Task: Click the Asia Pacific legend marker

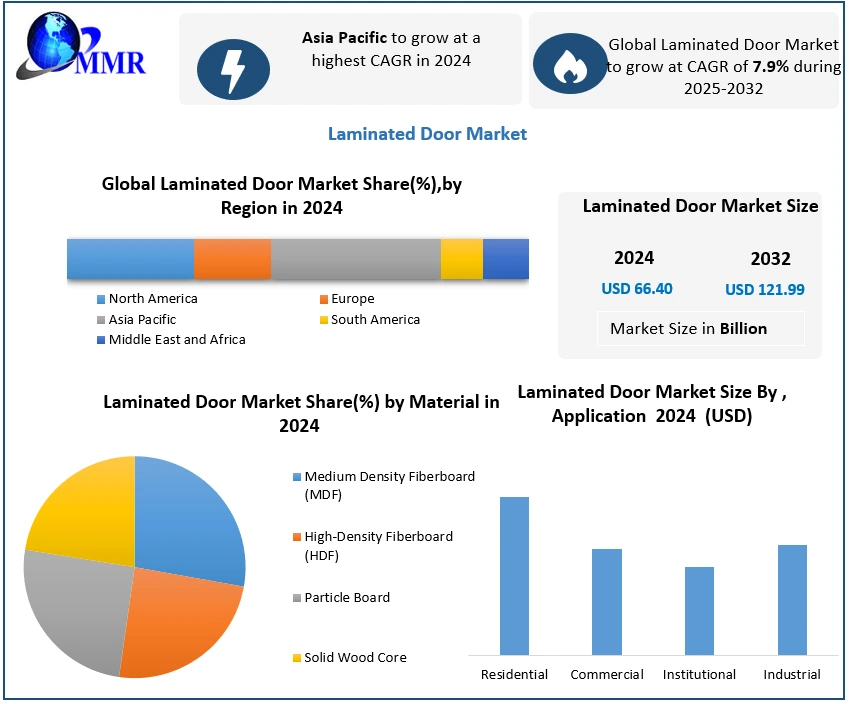Action: [101, 320]
